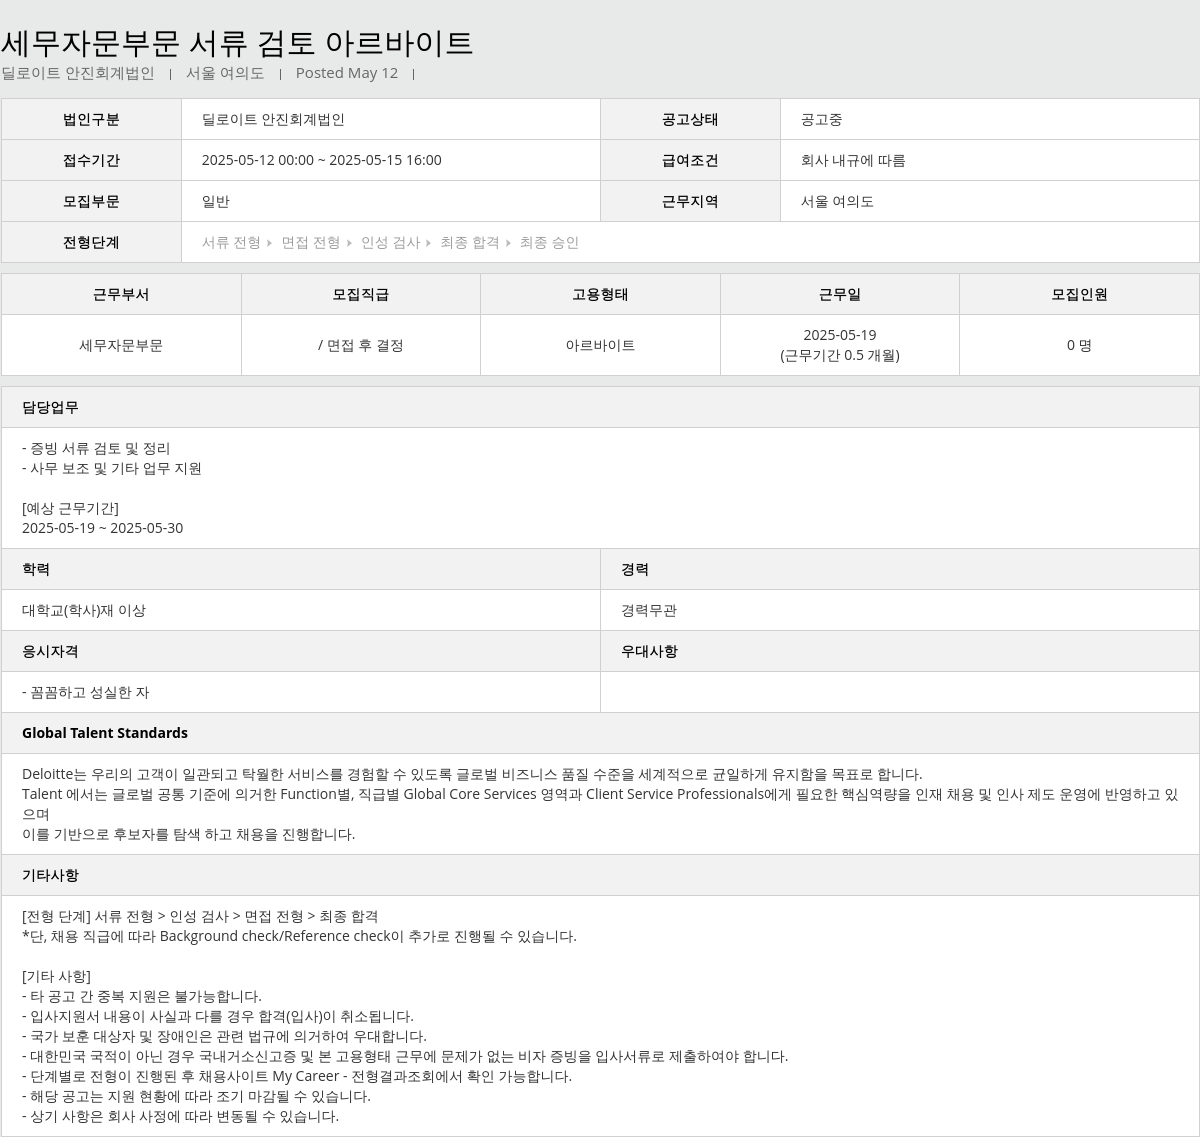This screenshot has width=1200, height=1137.
Task: Select 딜로이트 안진회계법인 value in 법인구분 row
Action: coord(273,119)
